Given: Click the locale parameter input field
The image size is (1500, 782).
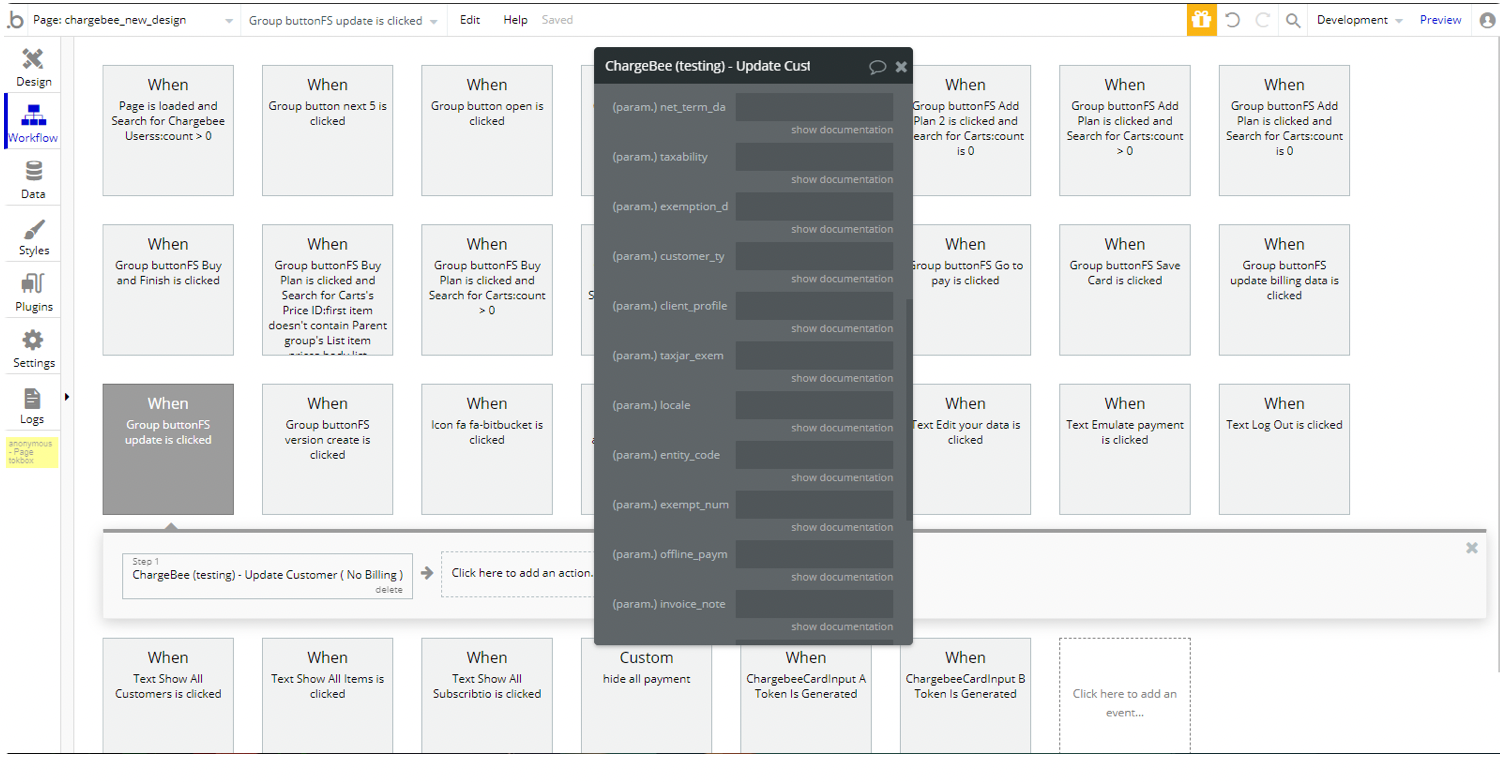Looking at the screenshot, I should pos(814,405).
